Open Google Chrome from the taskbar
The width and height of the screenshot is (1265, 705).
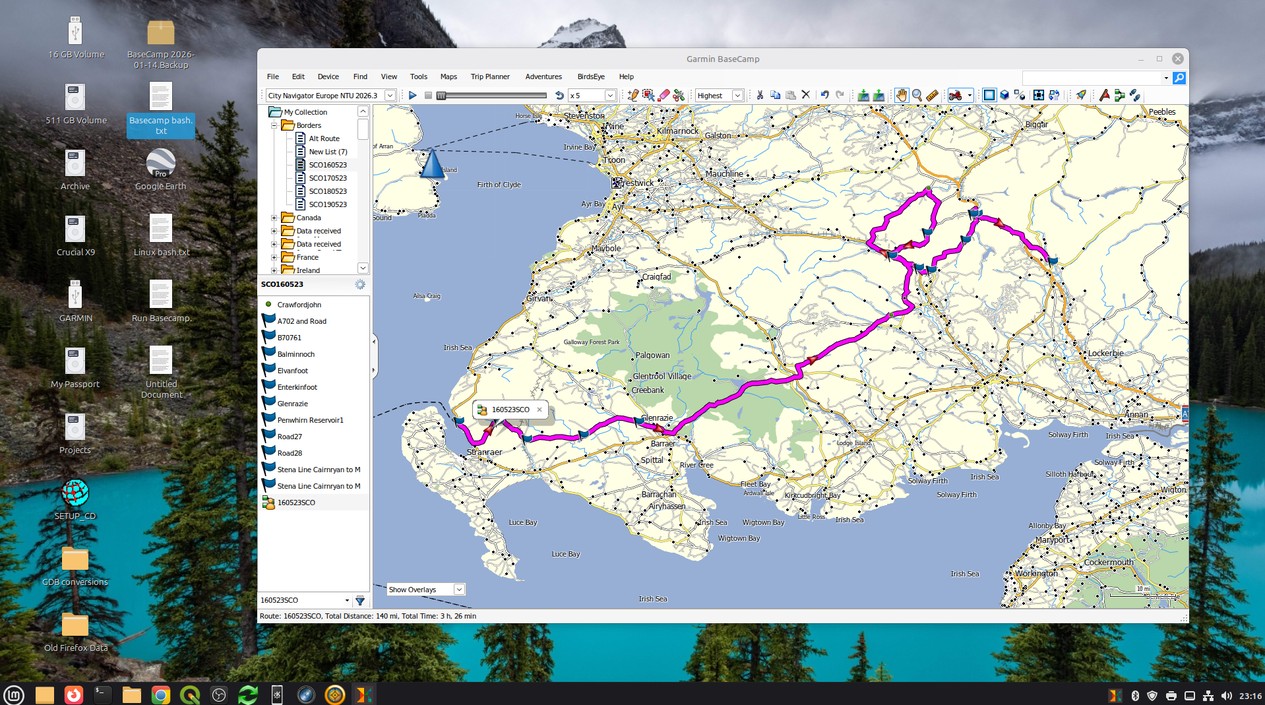pos(161,694)
